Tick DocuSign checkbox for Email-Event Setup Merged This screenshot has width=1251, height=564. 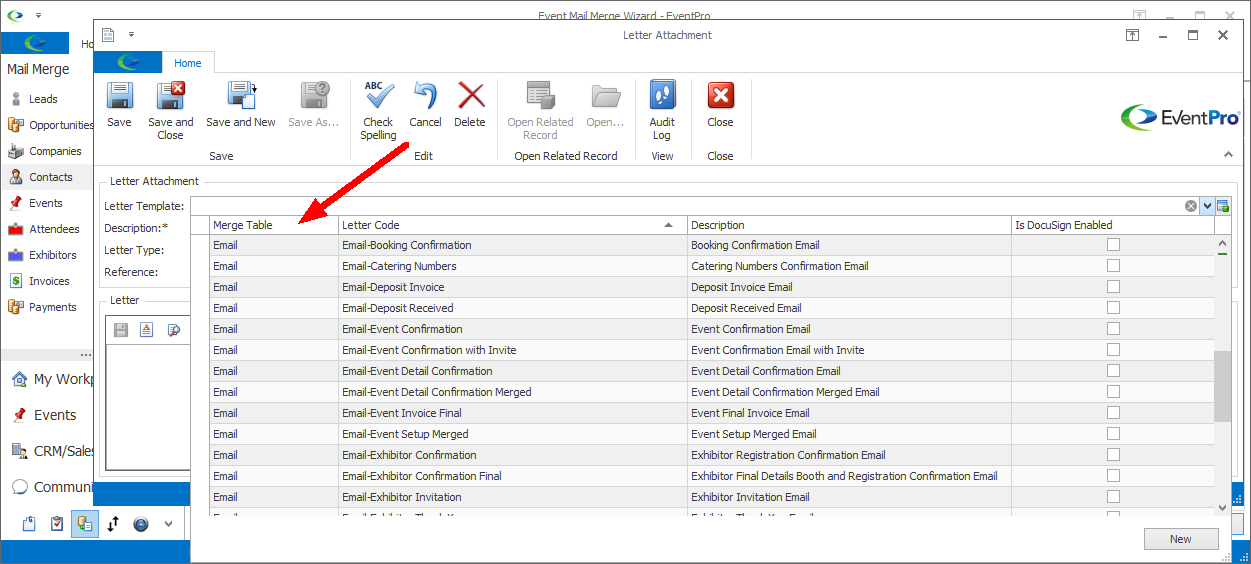point(1113,434)
